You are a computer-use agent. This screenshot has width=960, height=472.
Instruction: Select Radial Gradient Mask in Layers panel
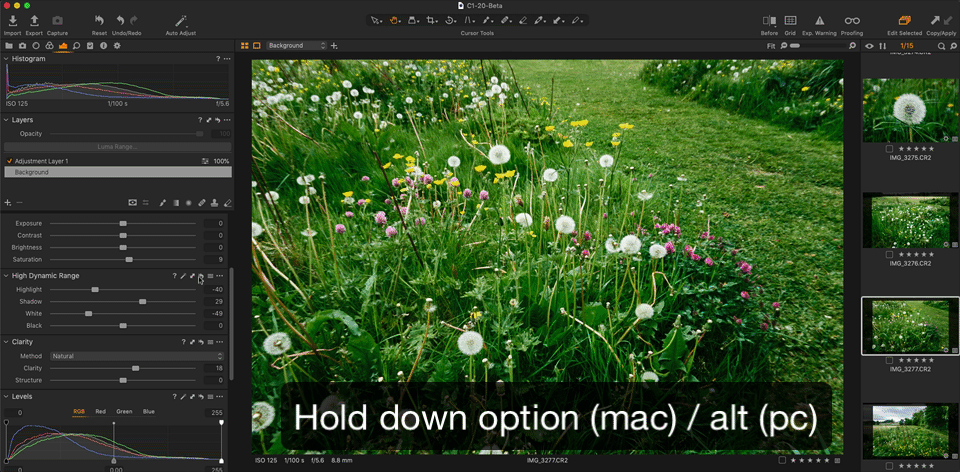tap(189, 203)
